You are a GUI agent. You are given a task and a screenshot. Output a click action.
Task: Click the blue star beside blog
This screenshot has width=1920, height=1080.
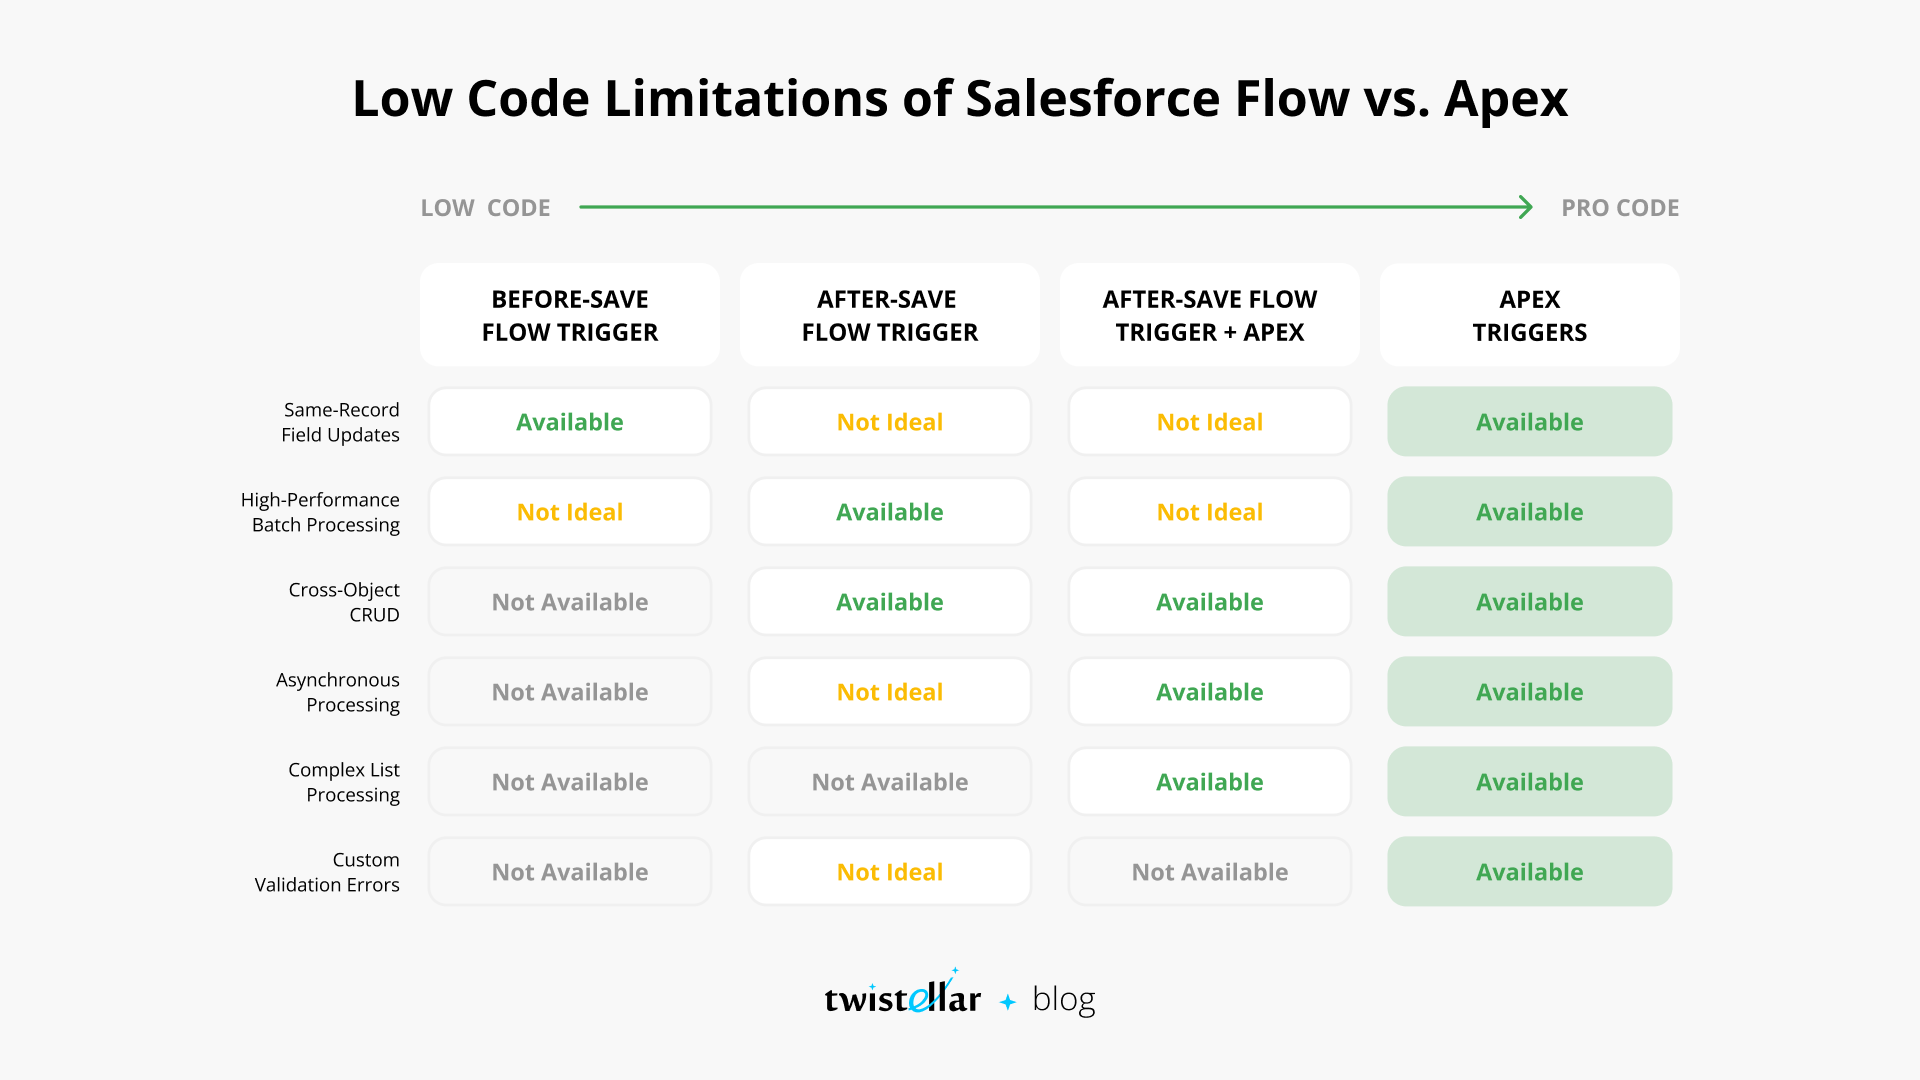point(1008,1001)
